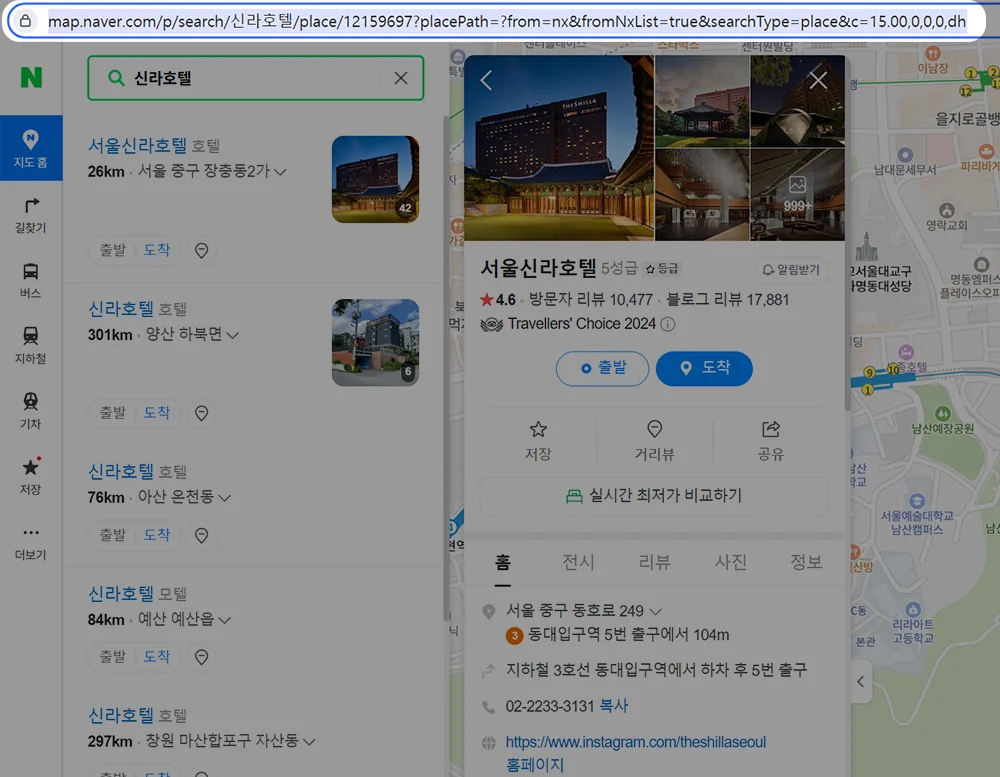Click the address bar lock icon
Screen dimensions: 1000x777
click(x=26, y=21)
